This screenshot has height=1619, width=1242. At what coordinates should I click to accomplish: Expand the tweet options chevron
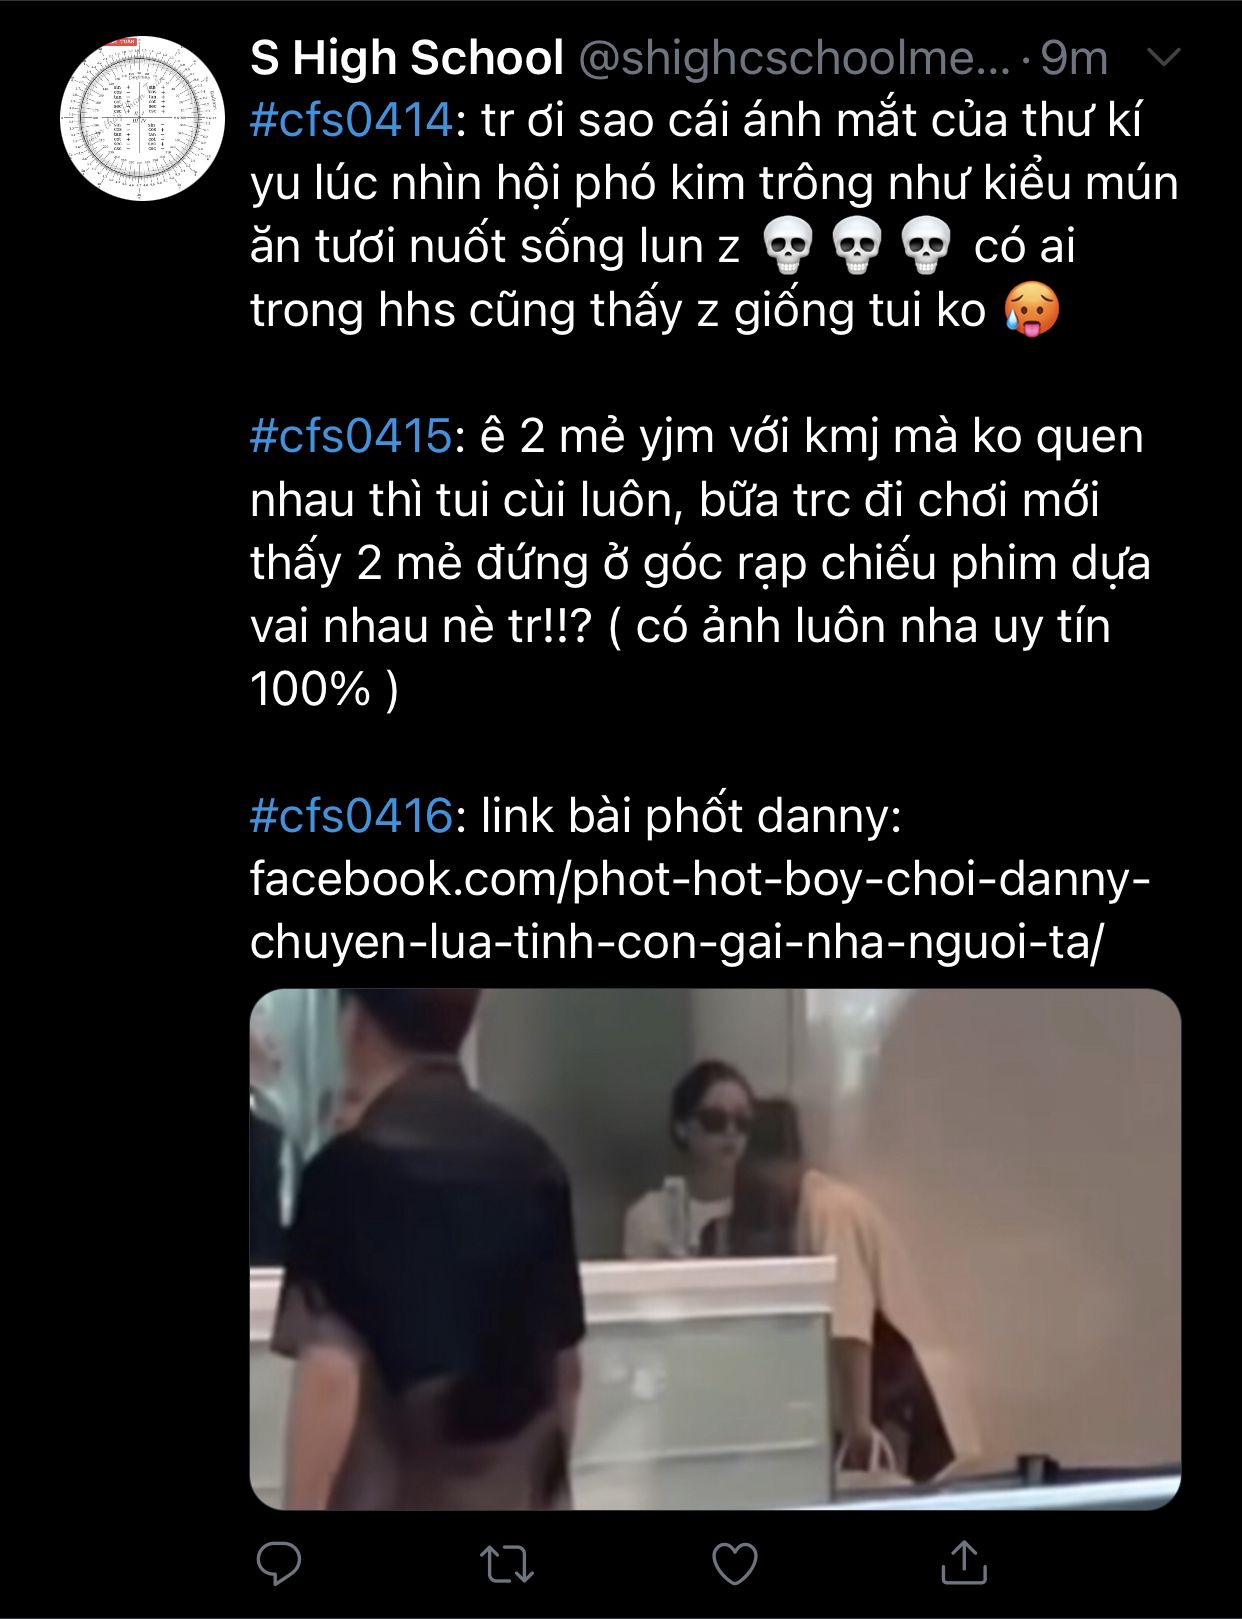(1164, 58)
